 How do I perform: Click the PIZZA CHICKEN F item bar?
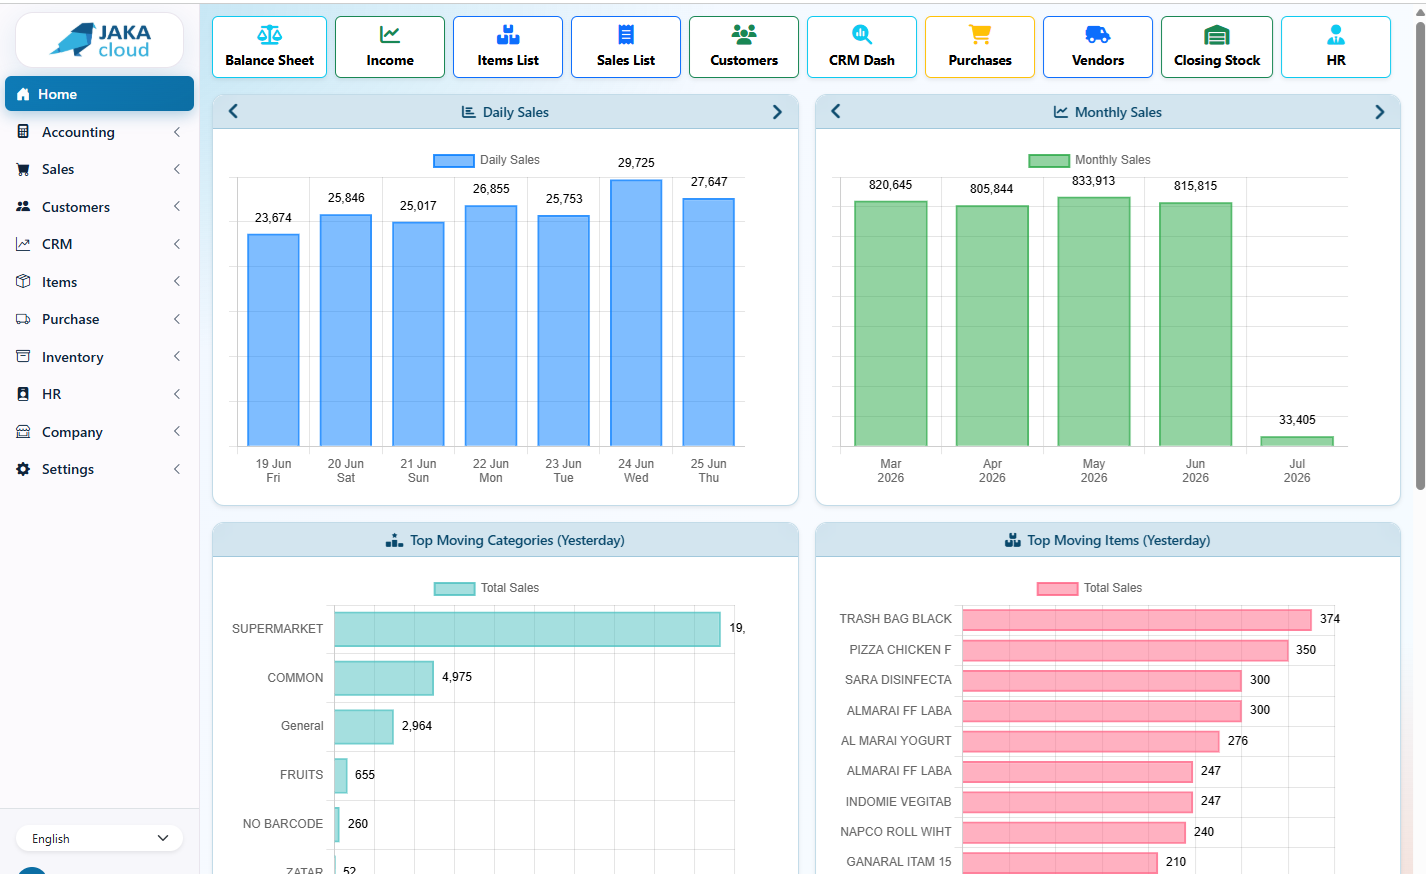tap(1125, 650)
